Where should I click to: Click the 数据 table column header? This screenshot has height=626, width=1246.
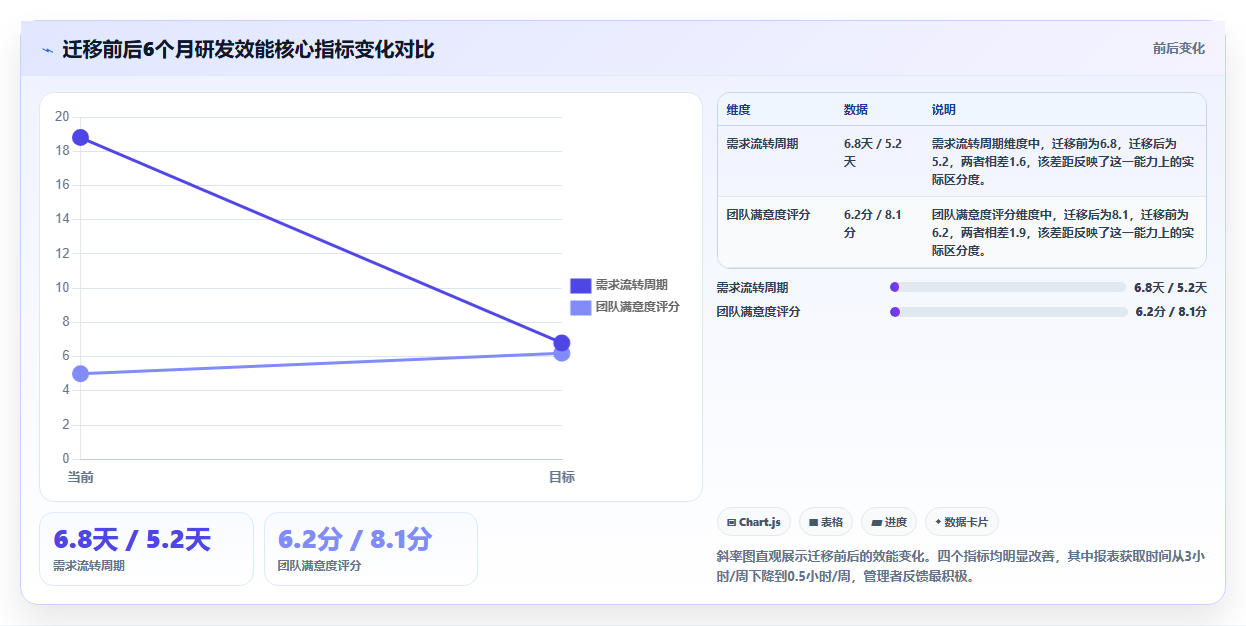[x=856, y=110]
